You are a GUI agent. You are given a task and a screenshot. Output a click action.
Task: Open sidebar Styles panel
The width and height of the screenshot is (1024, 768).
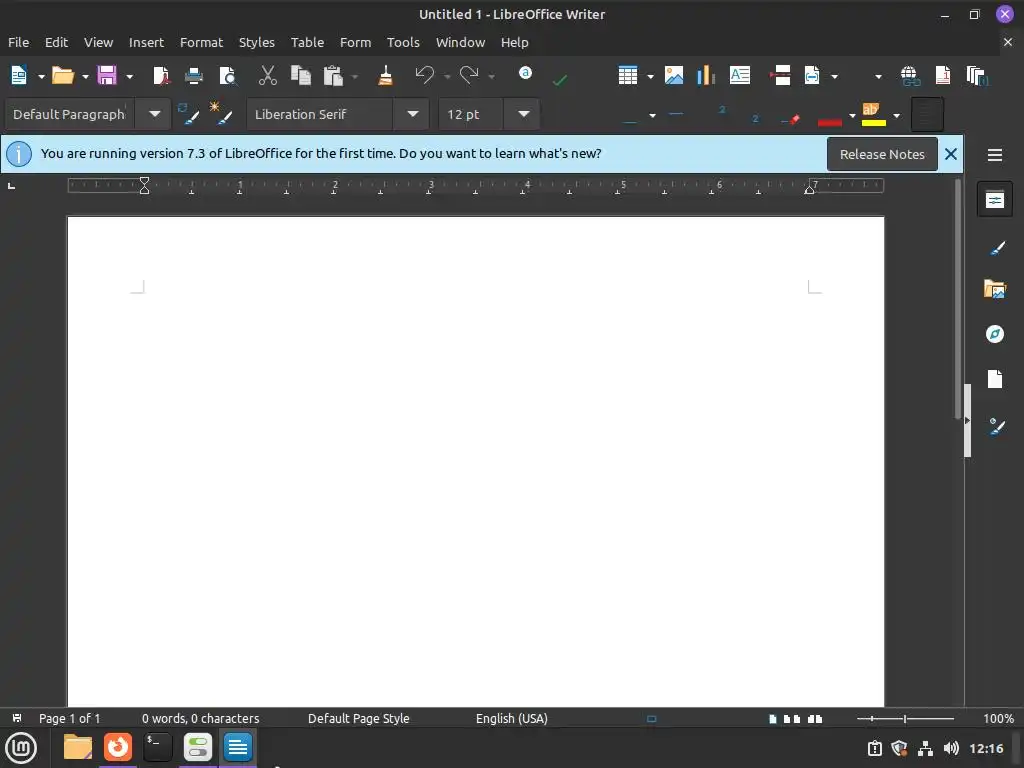point(995,248)
